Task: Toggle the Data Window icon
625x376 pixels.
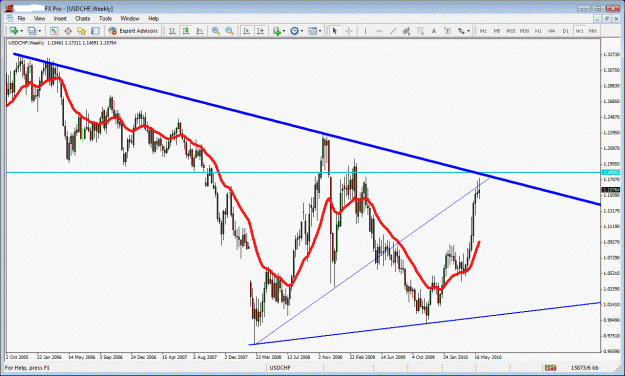Action: [68, 31]
